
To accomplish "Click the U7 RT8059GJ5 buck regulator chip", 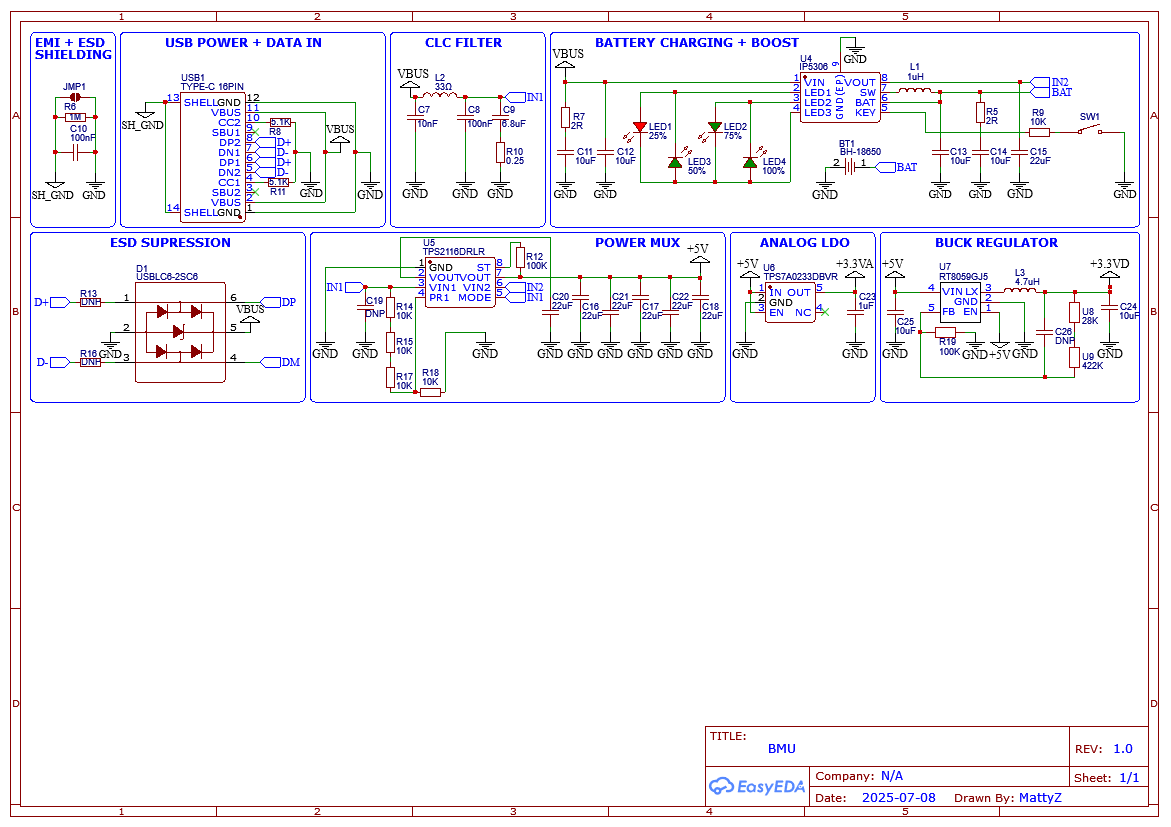I will tap(960, 302).
